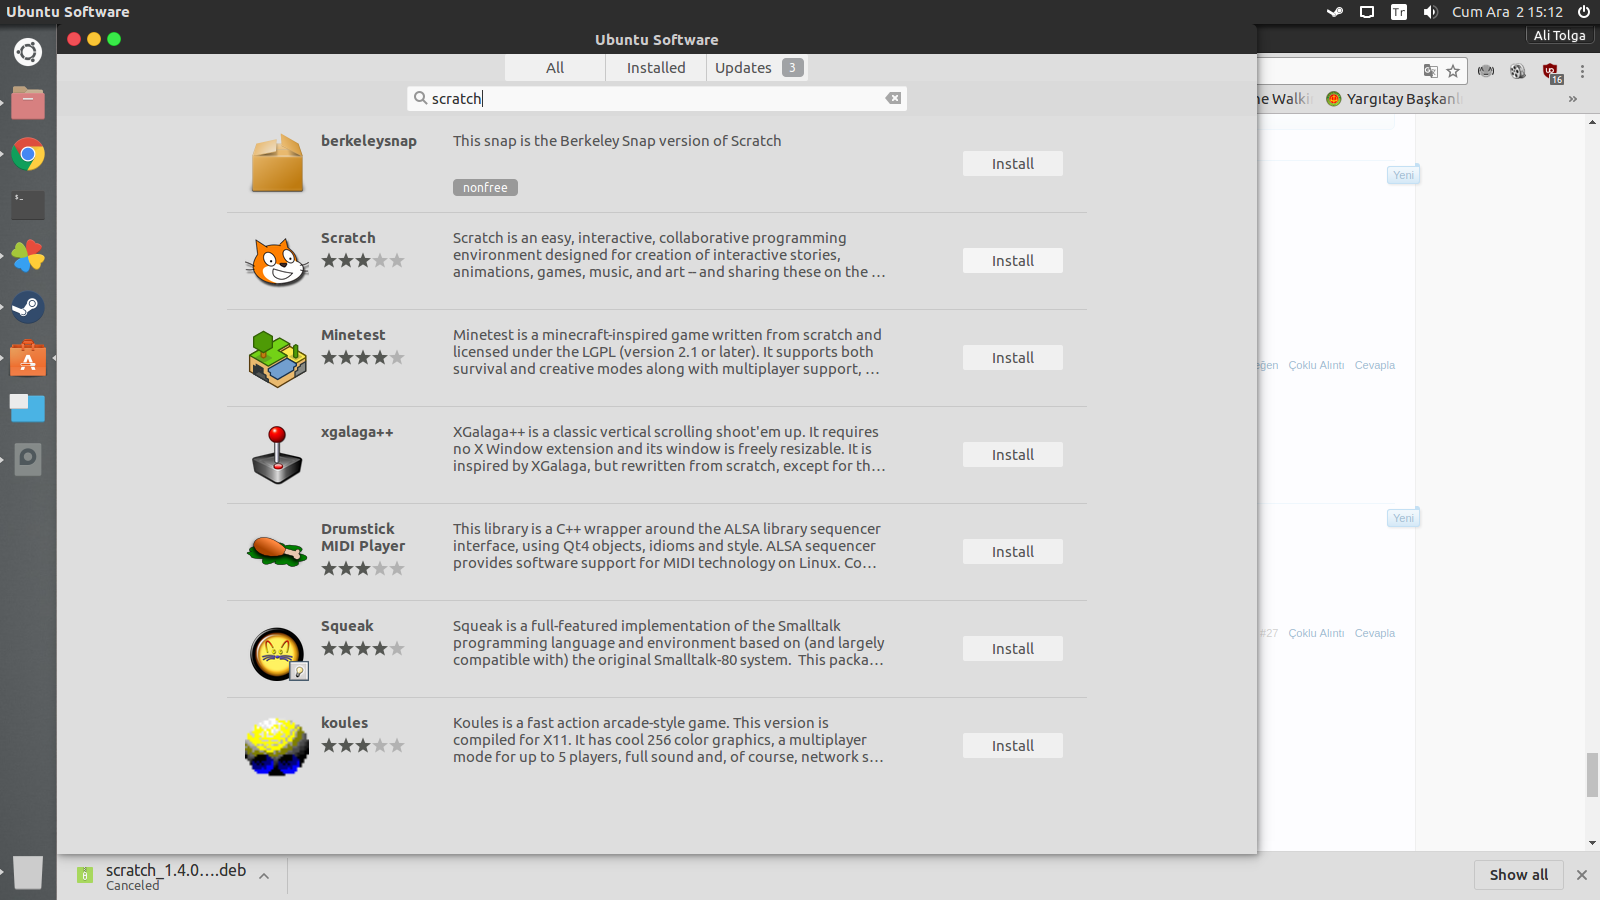Viewport: 1600px width, 900px height.
Task: Open the volume indicator menu
Action: (x=1431, y=12)
